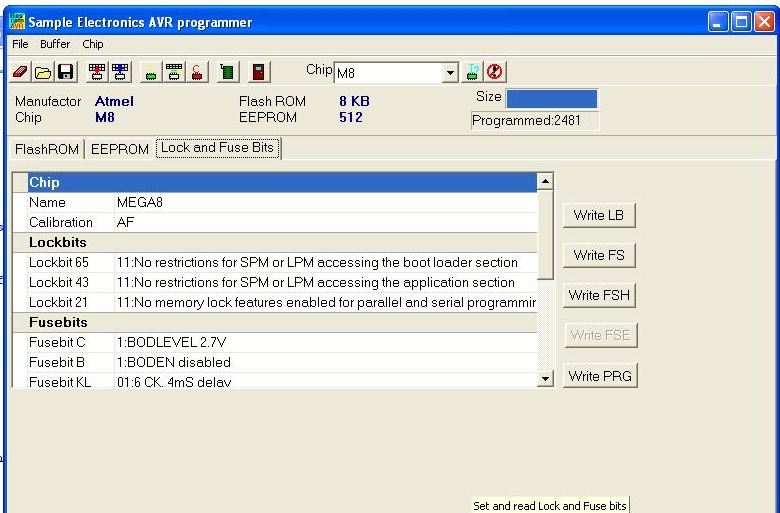Click the floppy disk save icon
Image resolution: width=780 pixels, height=513 pixels.
point(65,72)
